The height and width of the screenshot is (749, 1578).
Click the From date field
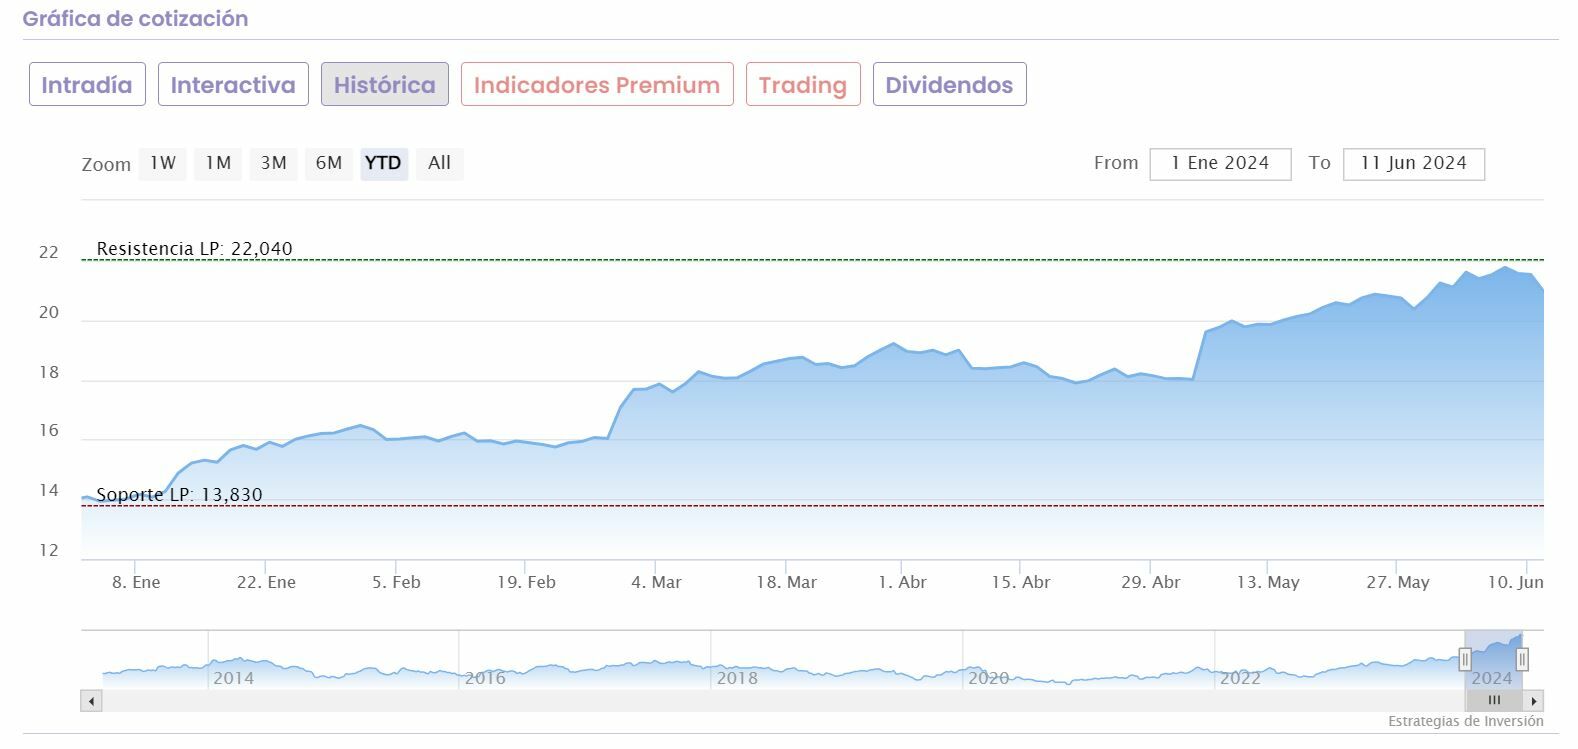[1220, 164]
